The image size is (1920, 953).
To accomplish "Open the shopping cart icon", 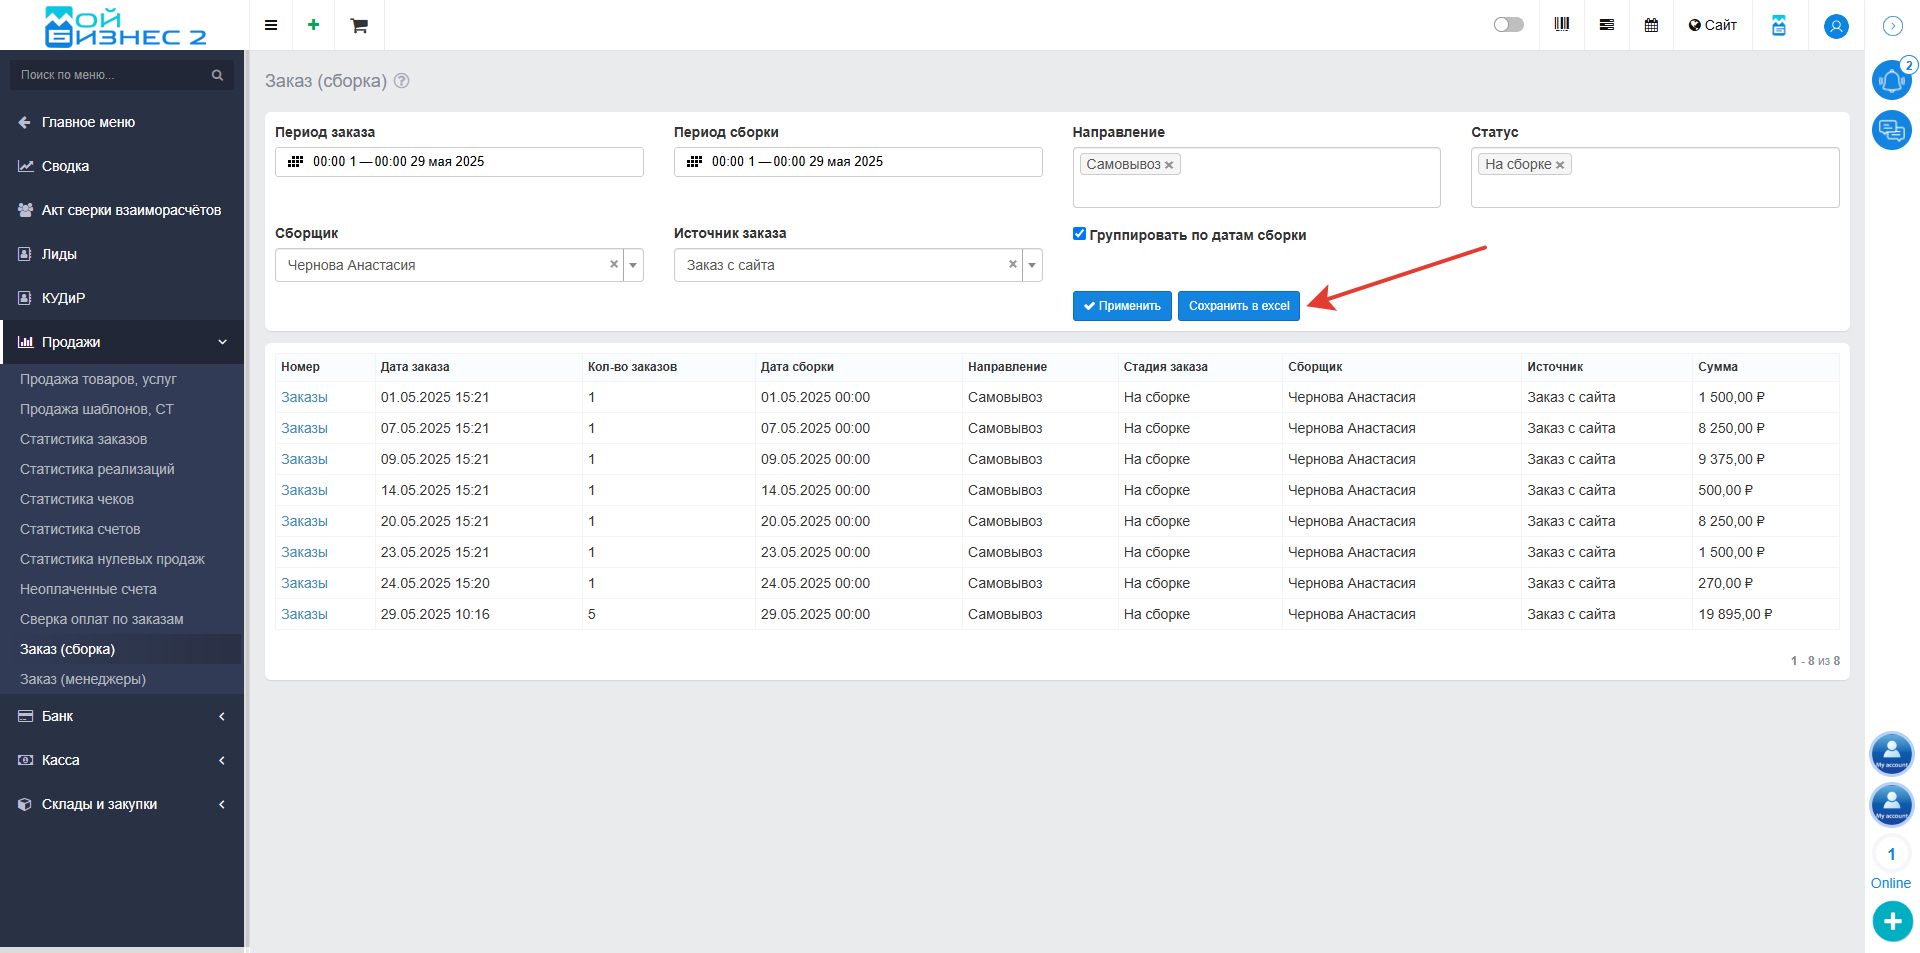I will (x=359, y=25).
